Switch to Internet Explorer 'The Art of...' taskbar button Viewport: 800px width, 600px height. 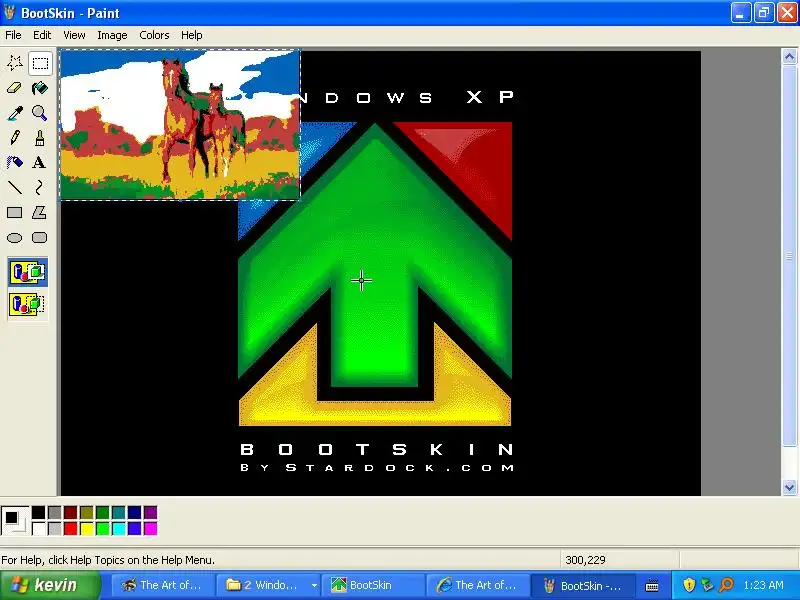(477, 585)
